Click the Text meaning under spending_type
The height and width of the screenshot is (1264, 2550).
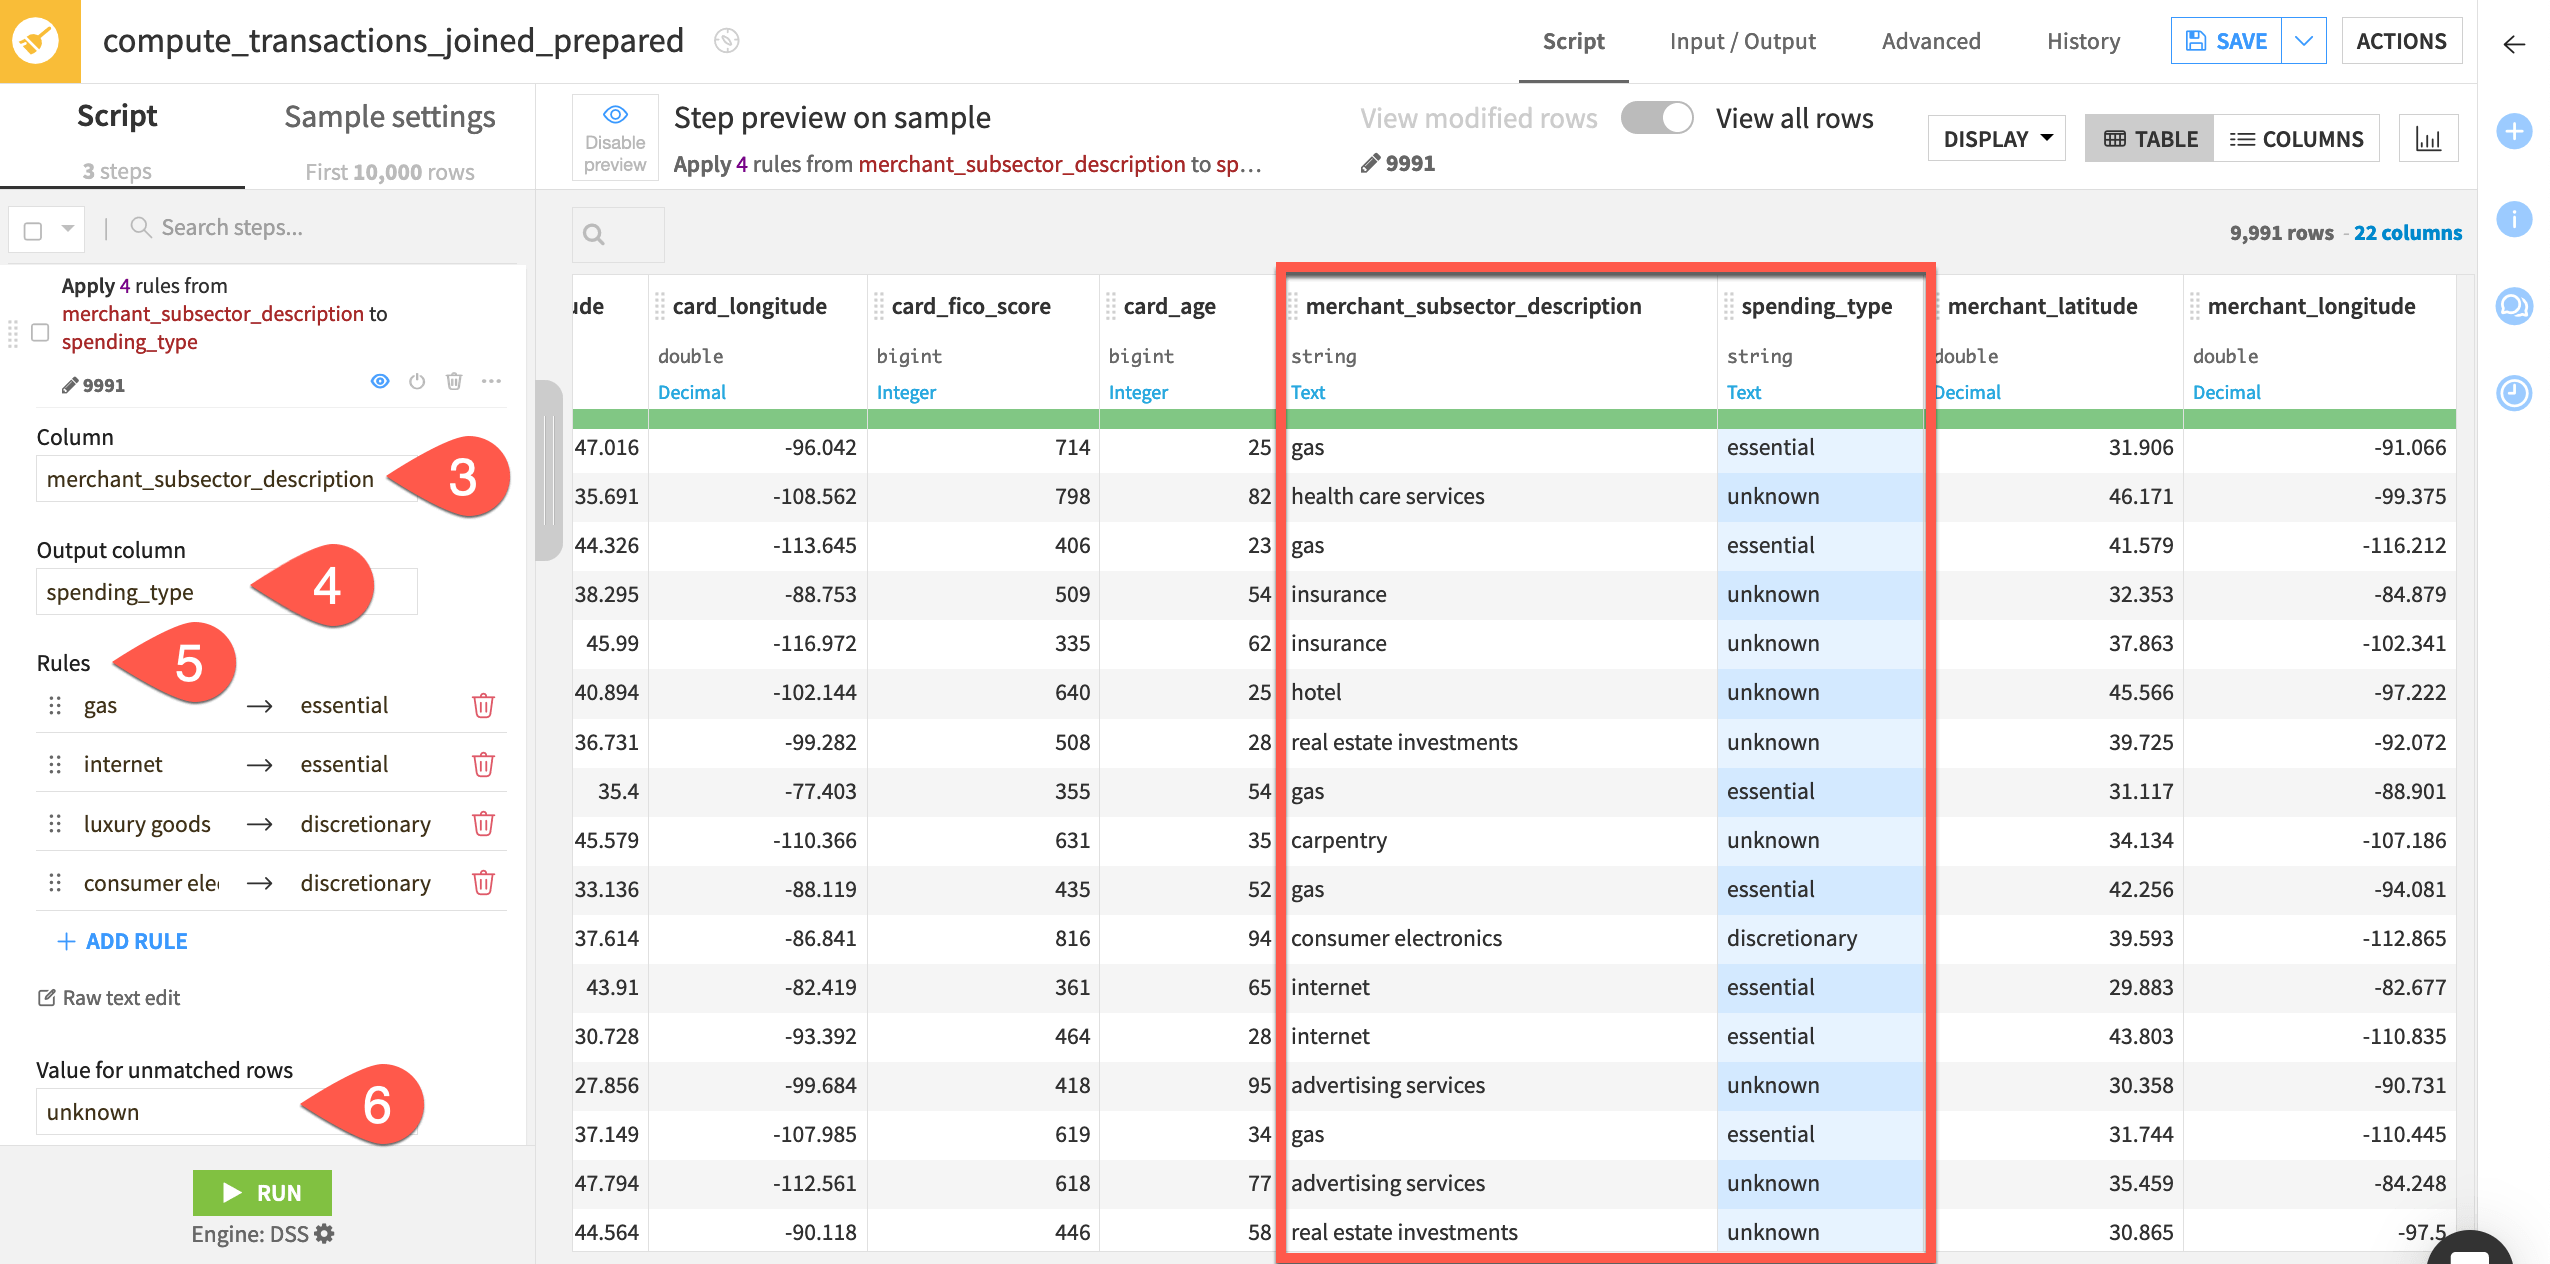(1743, 393)
